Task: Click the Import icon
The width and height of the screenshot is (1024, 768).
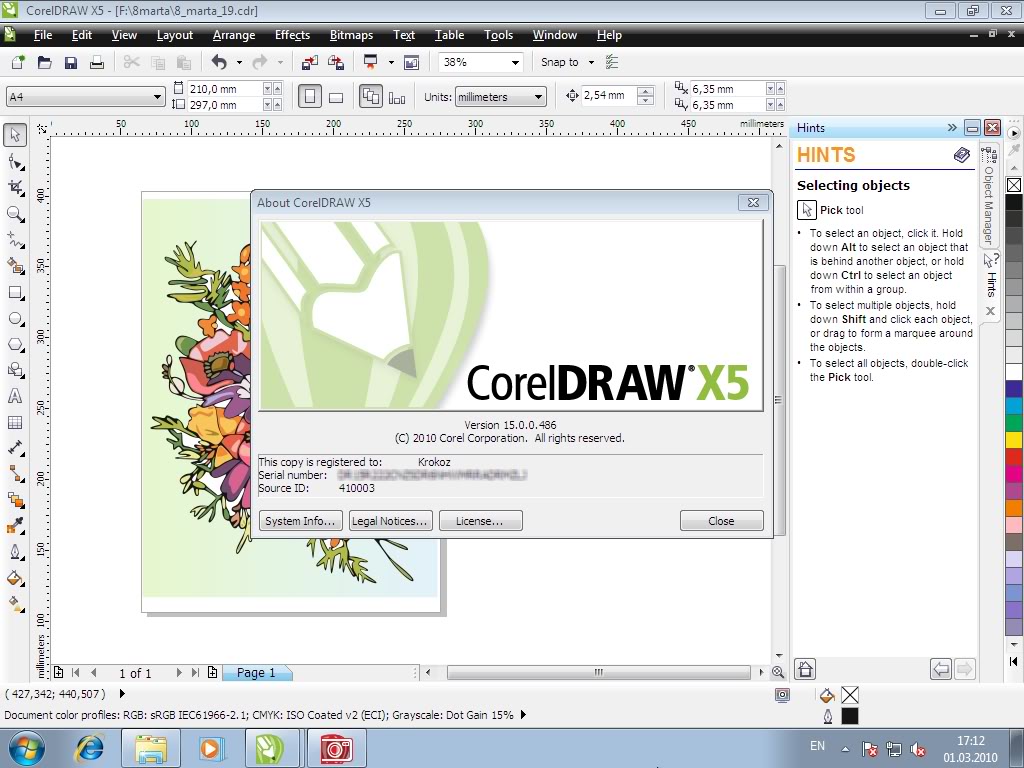Action: pos(309,62)
